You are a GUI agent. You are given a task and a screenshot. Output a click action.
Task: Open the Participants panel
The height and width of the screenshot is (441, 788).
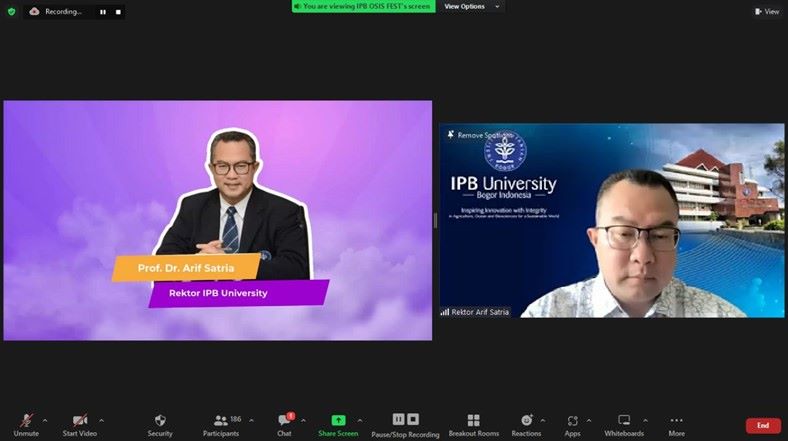(221, 424)
